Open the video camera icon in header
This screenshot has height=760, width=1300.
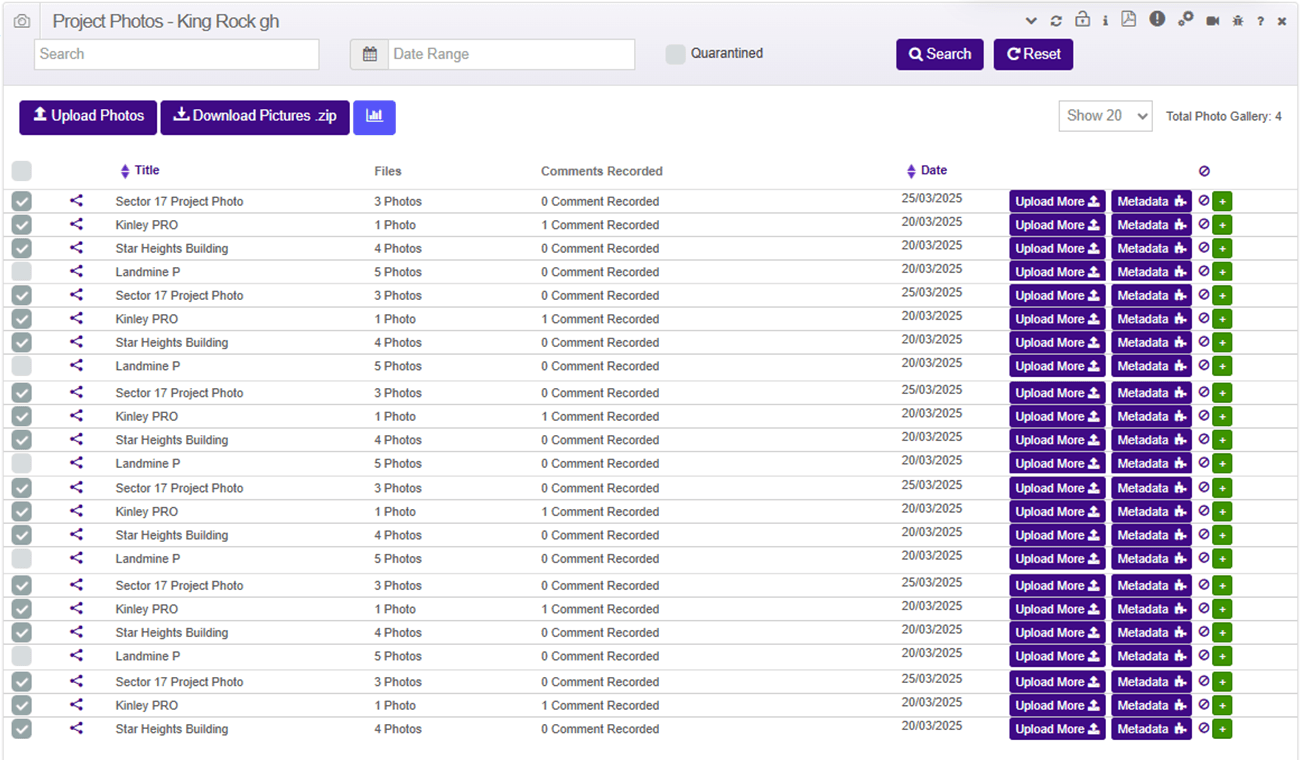(1212, 21)
